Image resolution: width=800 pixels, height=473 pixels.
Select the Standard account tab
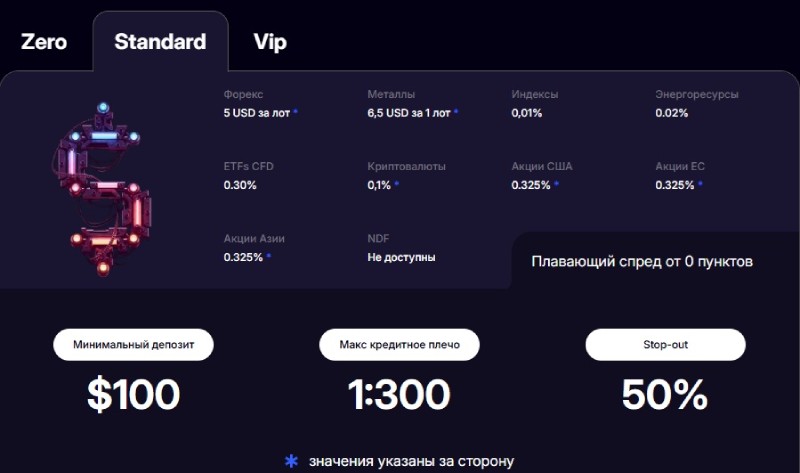point(160,42)
